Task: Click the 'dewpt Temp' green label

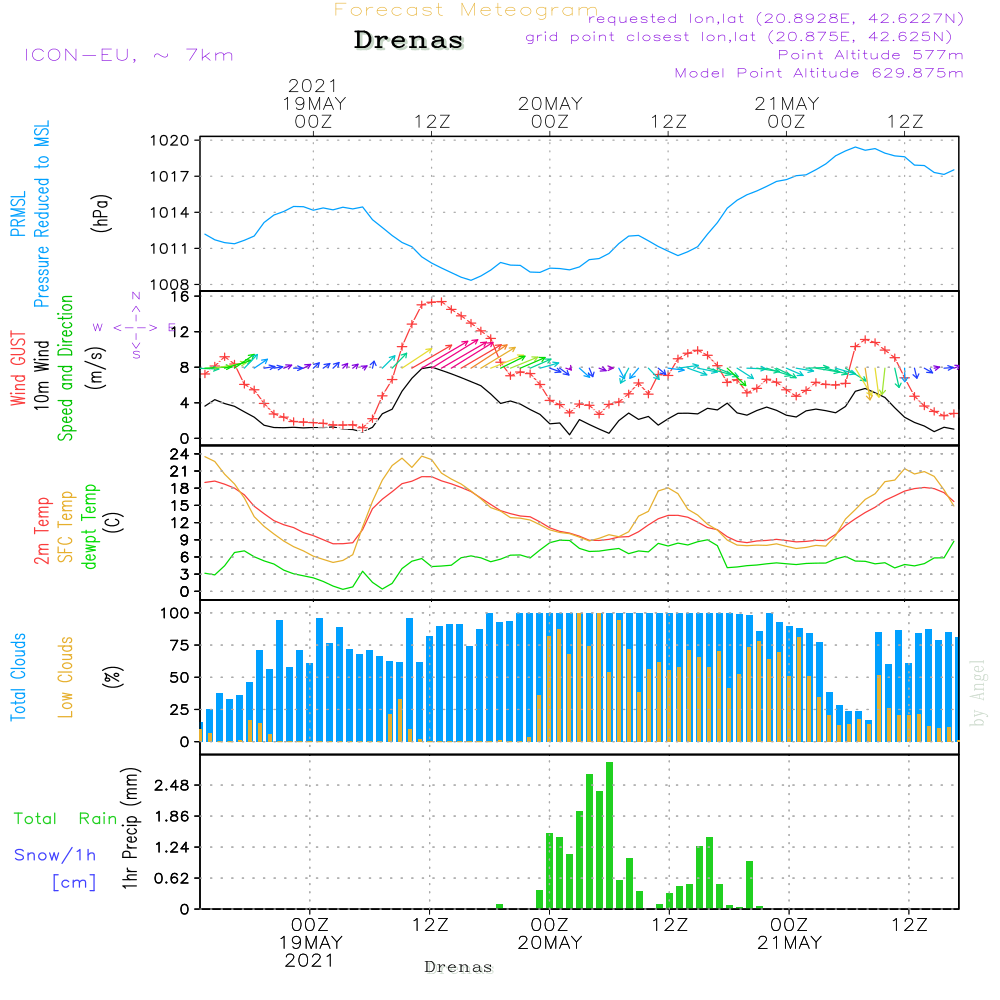Action: pos(89,526)
